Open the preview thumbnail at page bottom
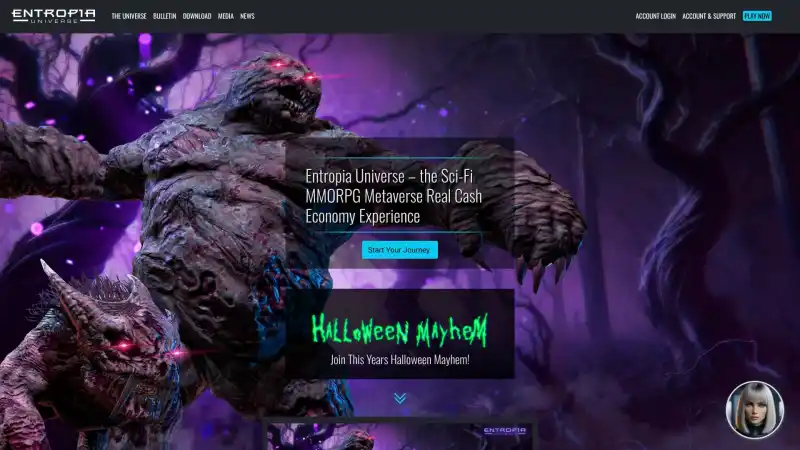 (x=398, y=436)
